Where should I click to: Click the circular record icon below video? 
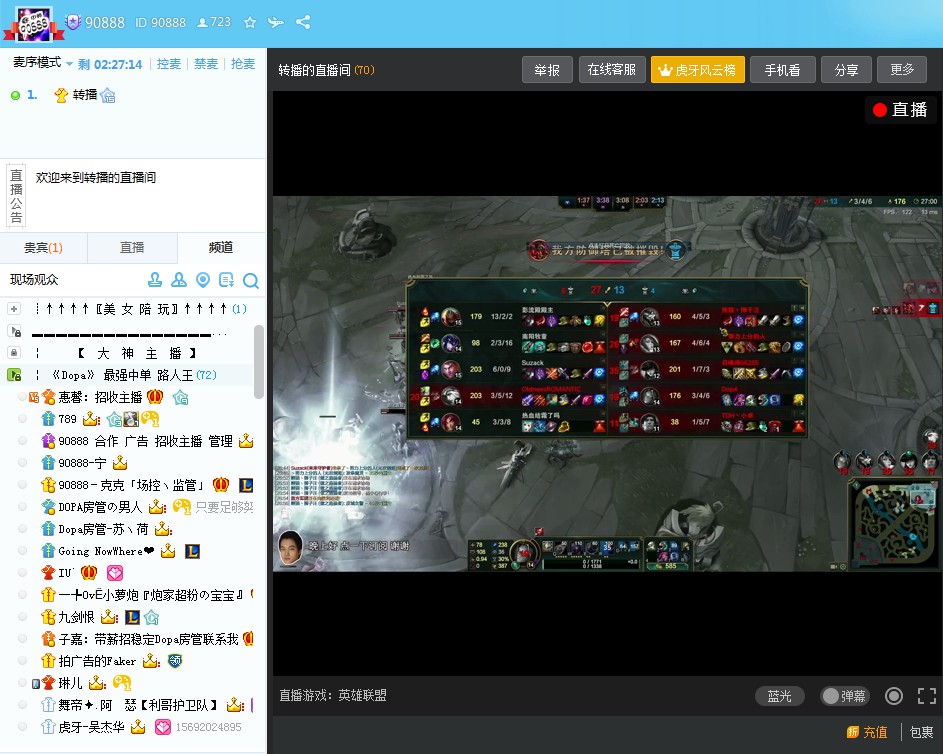894,696
